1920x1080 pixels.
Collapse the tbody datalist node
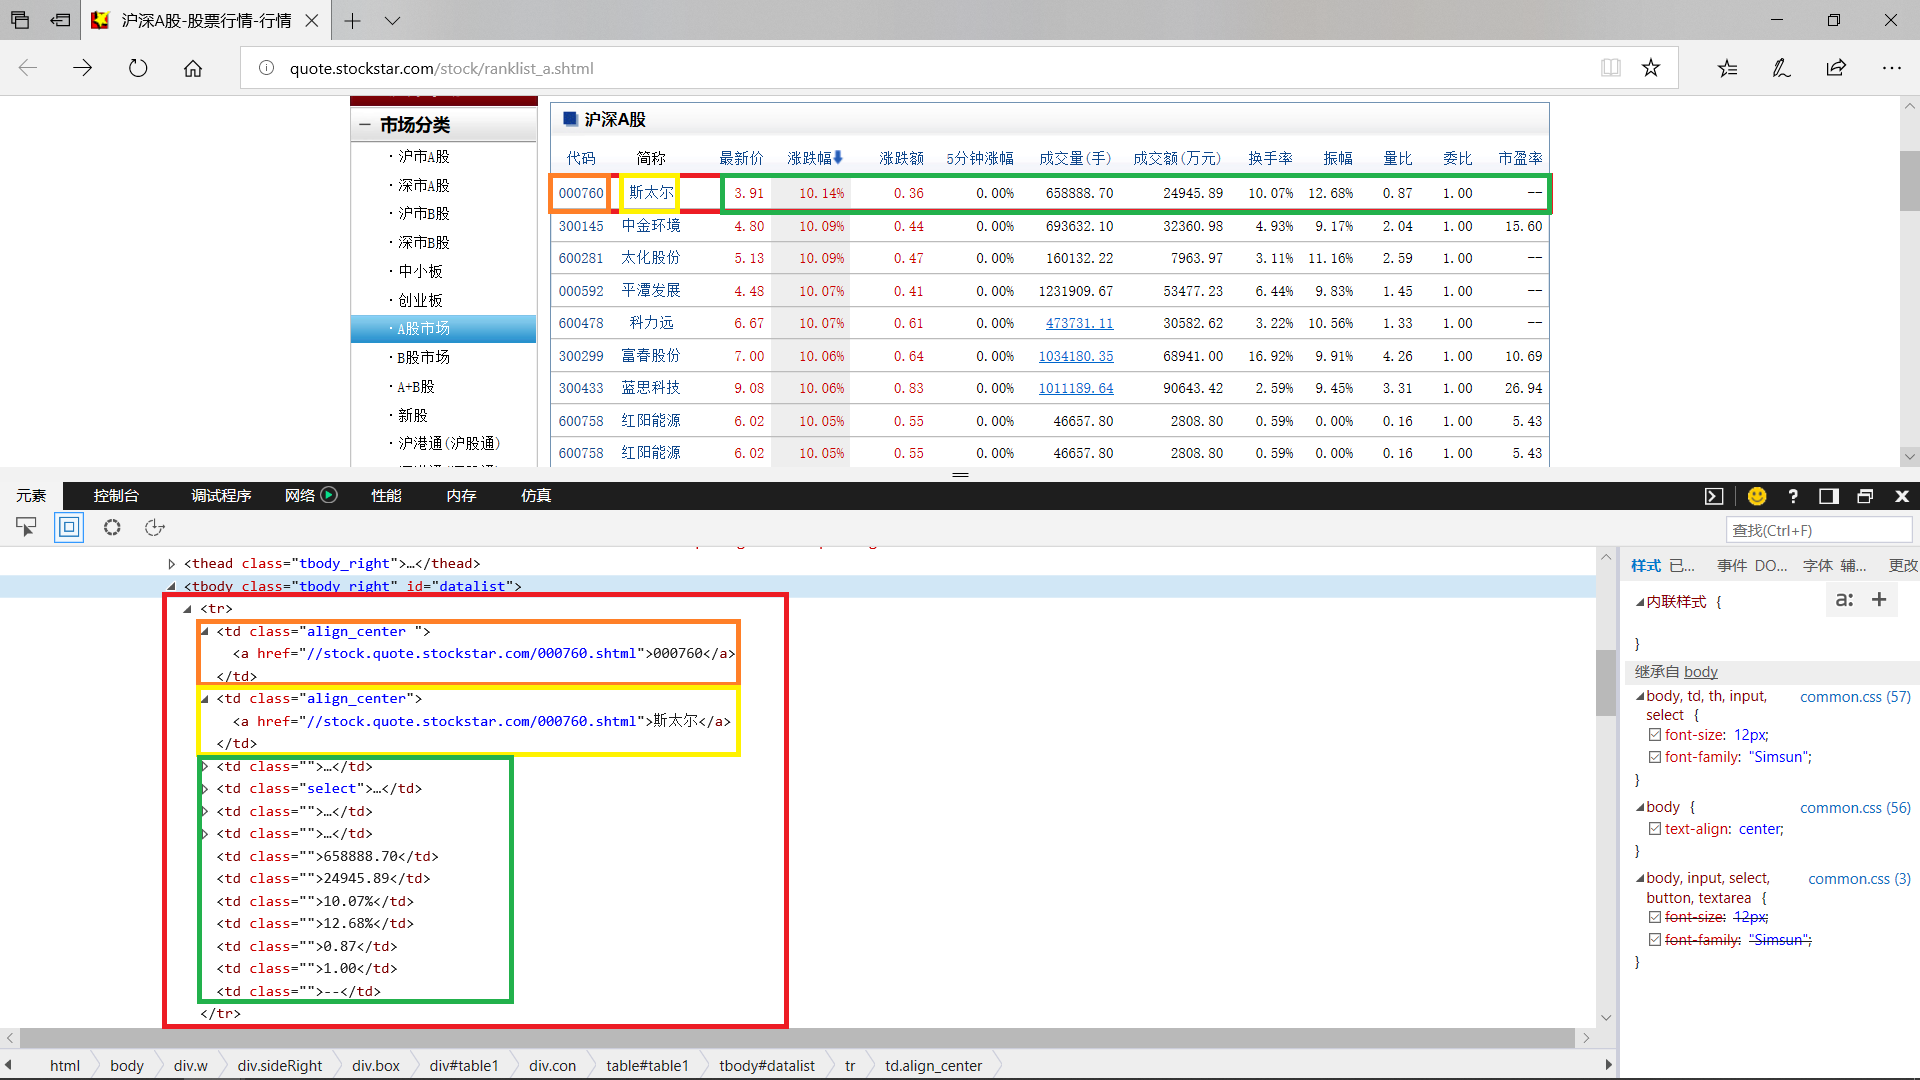point(172,586)
